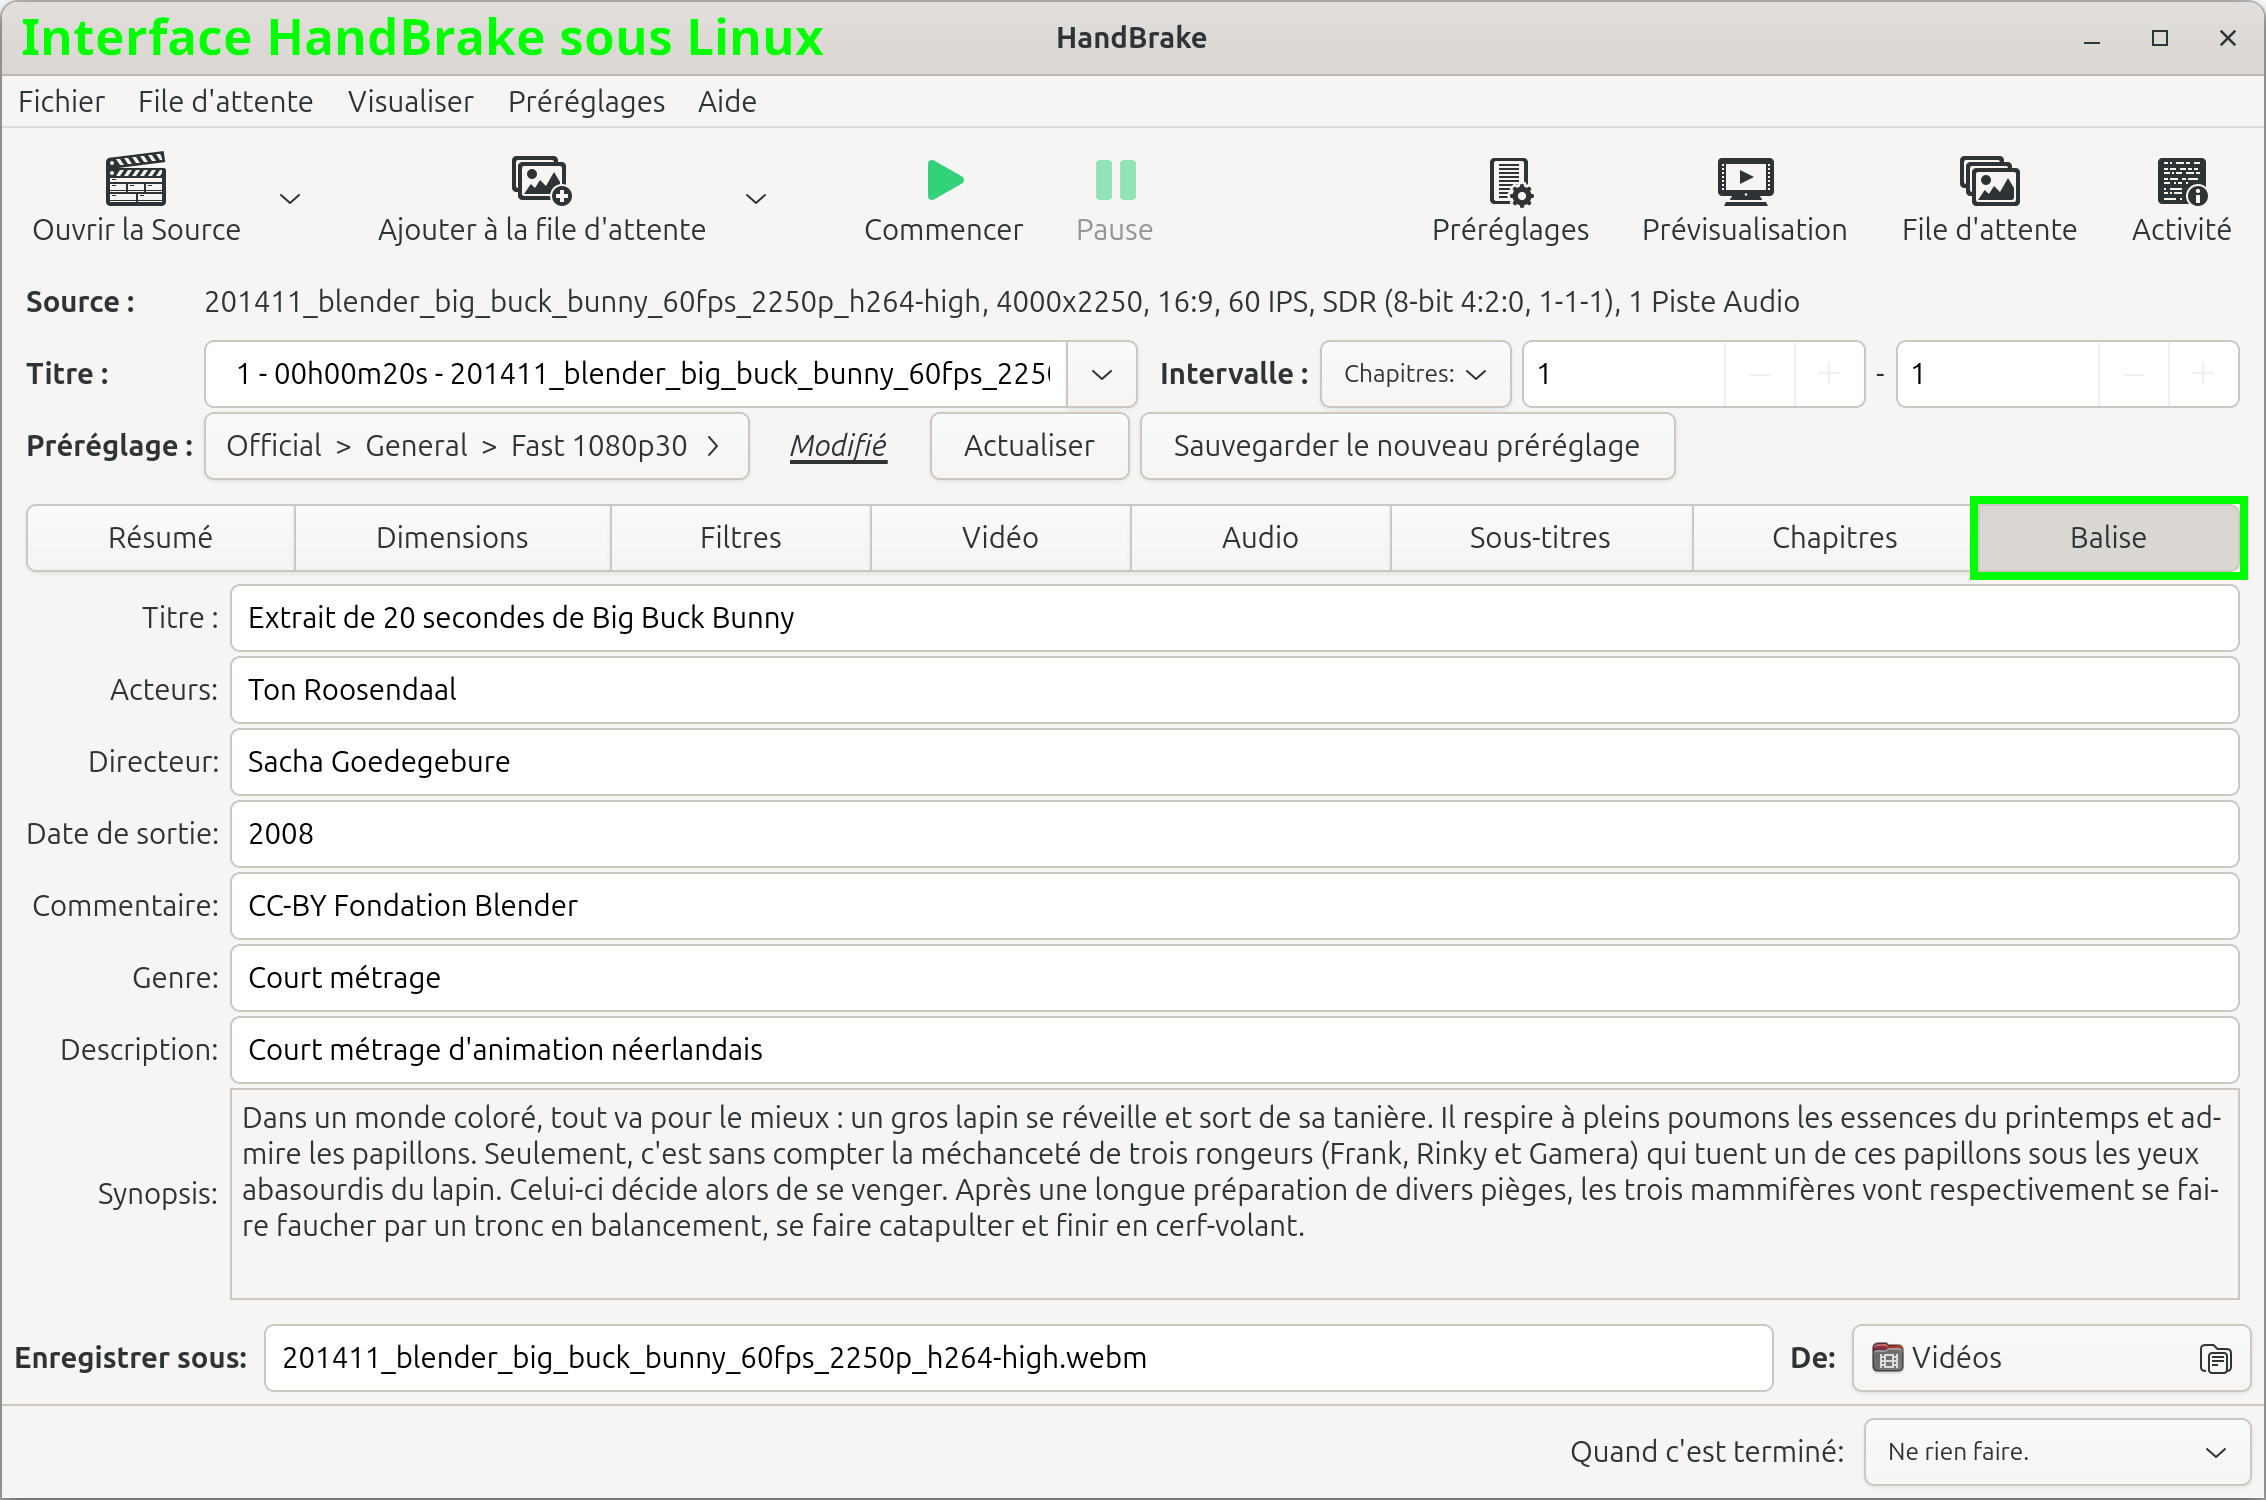Switch to the Audio tab
This screenshot has height=1500, width=2266.
tap(1260, 538)
